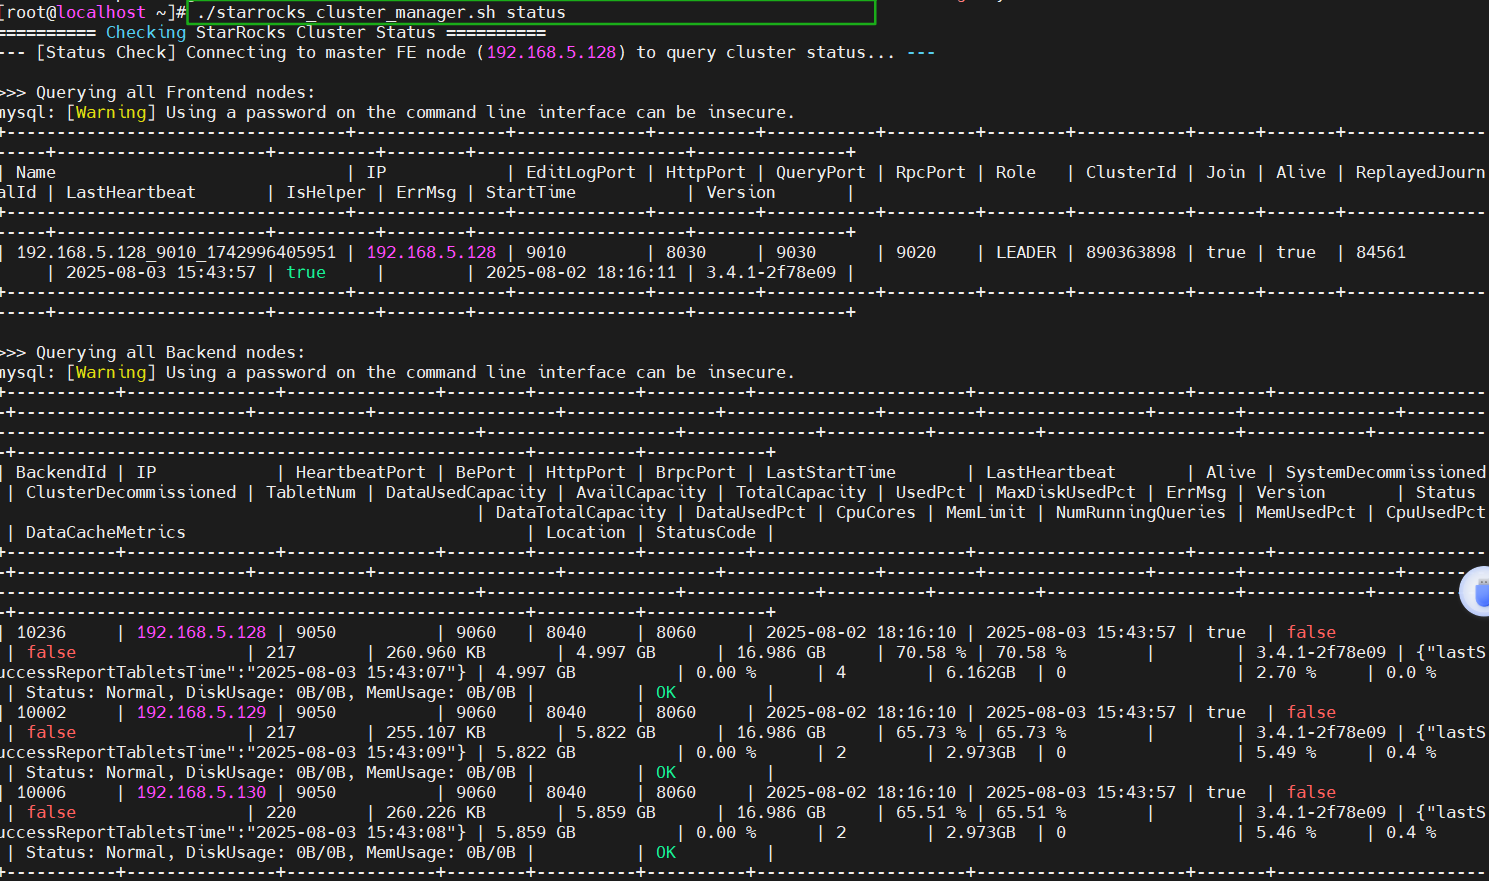Click the MemLimit value 6.162GB
This screenshot has height=881, width=1489.
981,672
